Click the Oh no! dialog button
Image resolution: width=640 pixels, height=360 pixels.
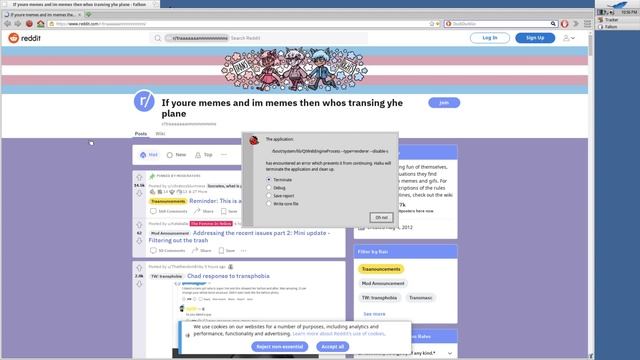(x=381, y=218)
